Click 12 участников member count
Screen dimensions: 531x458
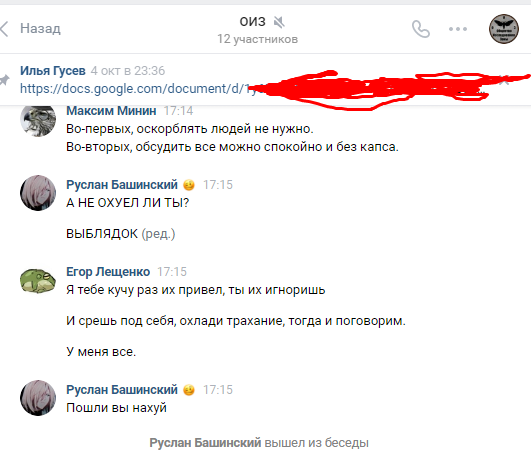point(257,39)
